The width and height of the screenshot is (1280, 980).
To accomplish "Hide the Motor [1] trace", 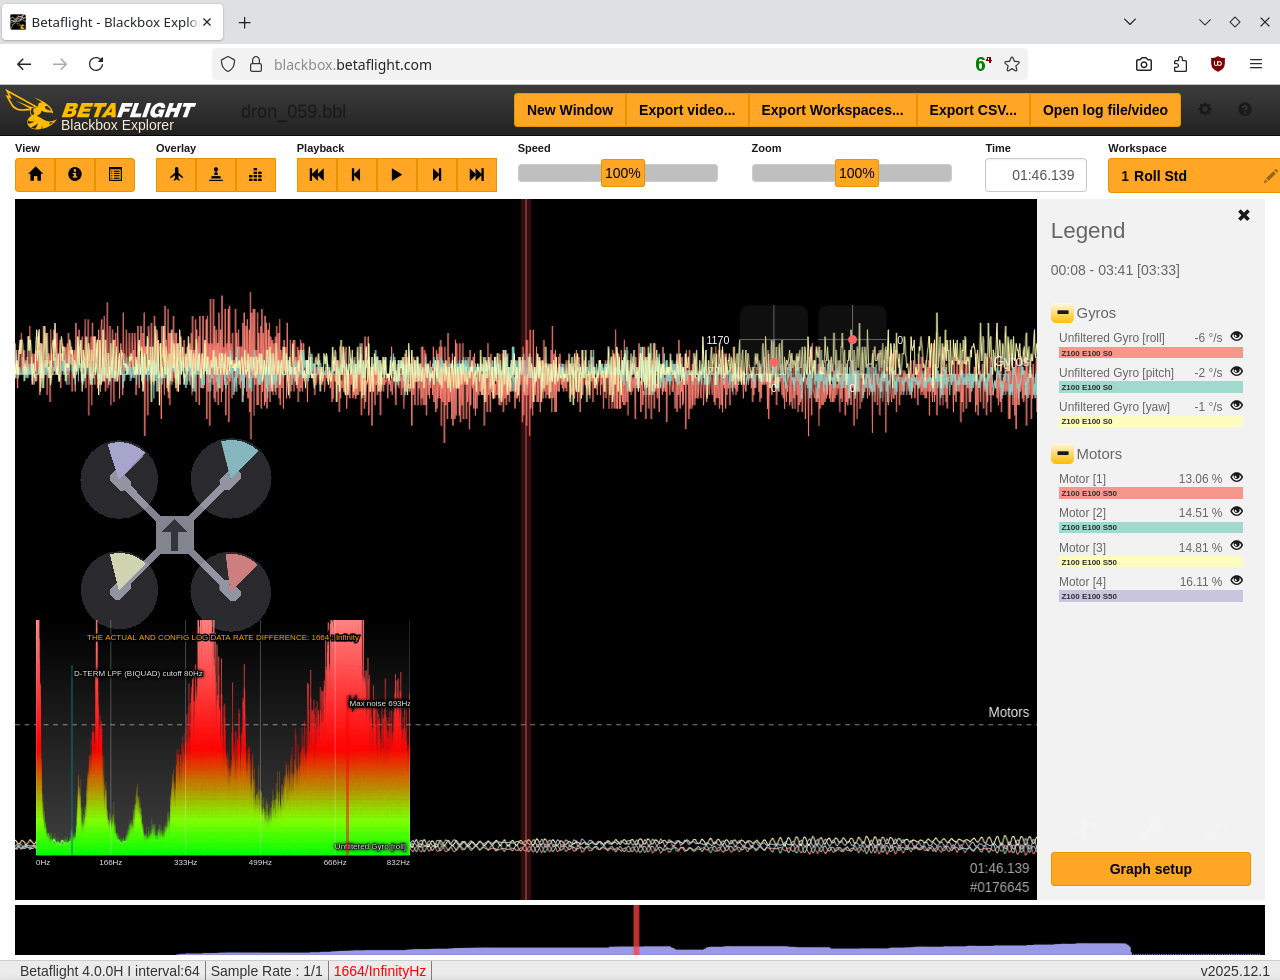I will tap(1237, 478).
